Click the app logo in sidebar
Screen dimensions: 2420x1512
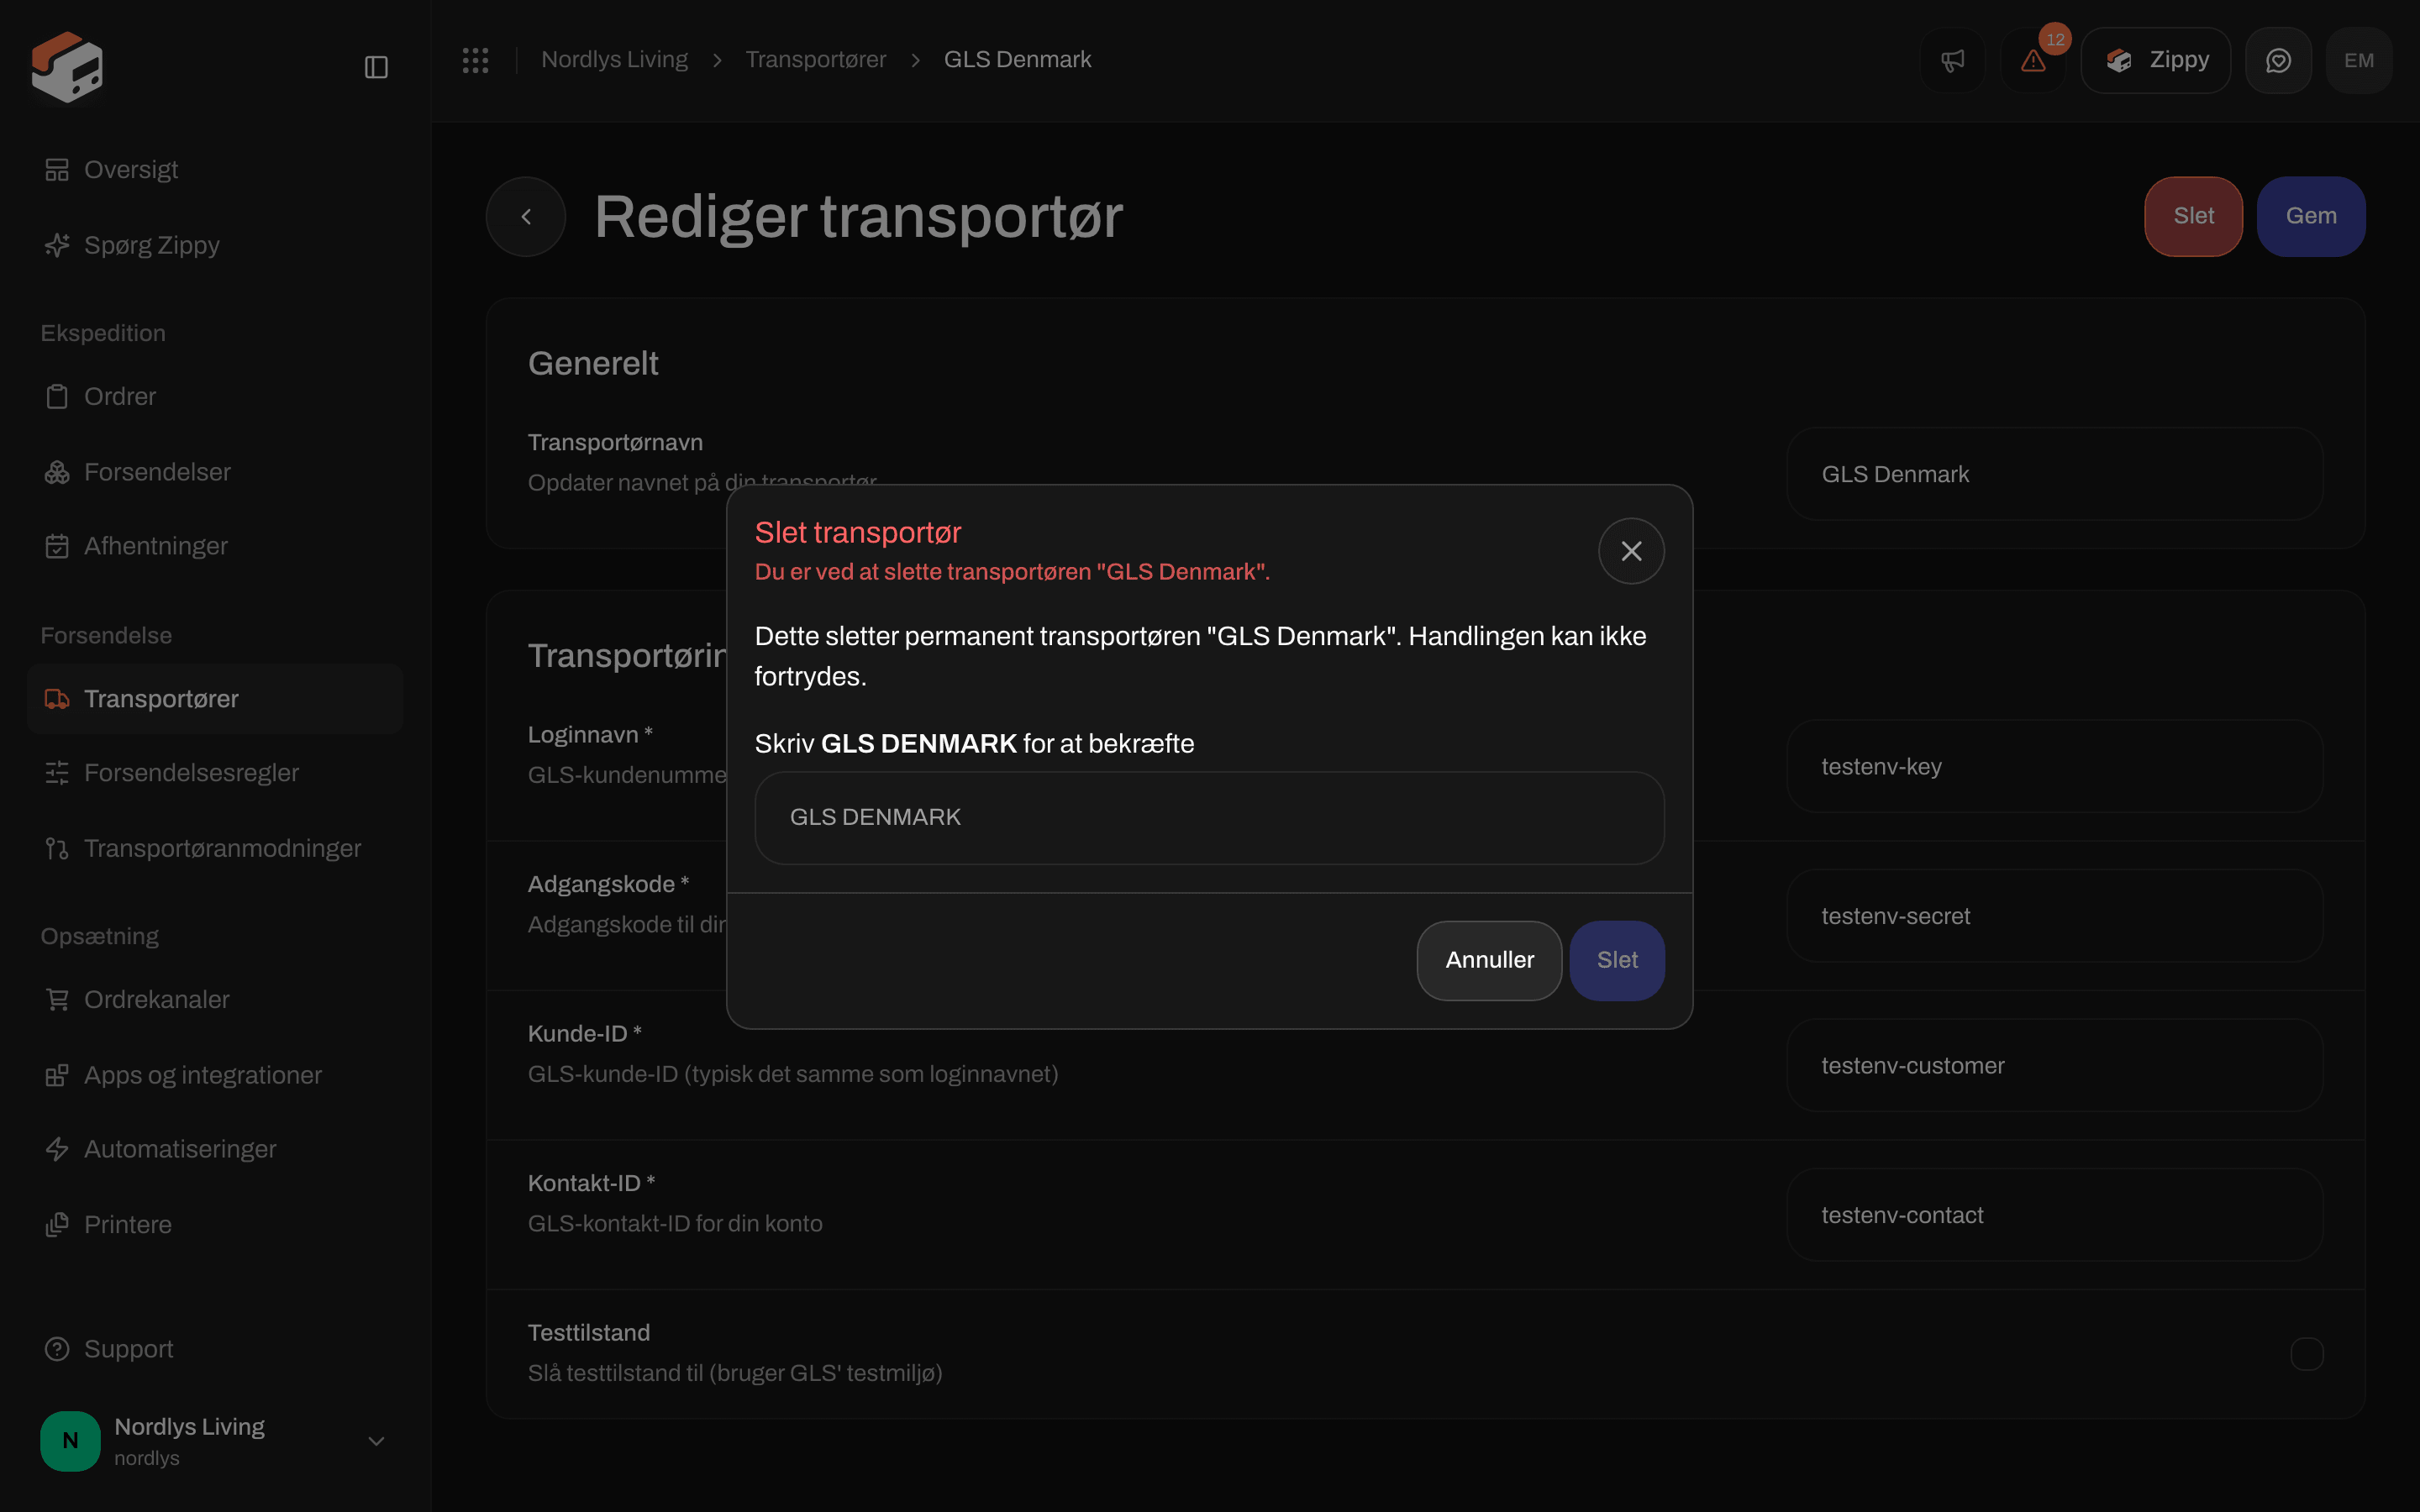[x=67, y=67]
